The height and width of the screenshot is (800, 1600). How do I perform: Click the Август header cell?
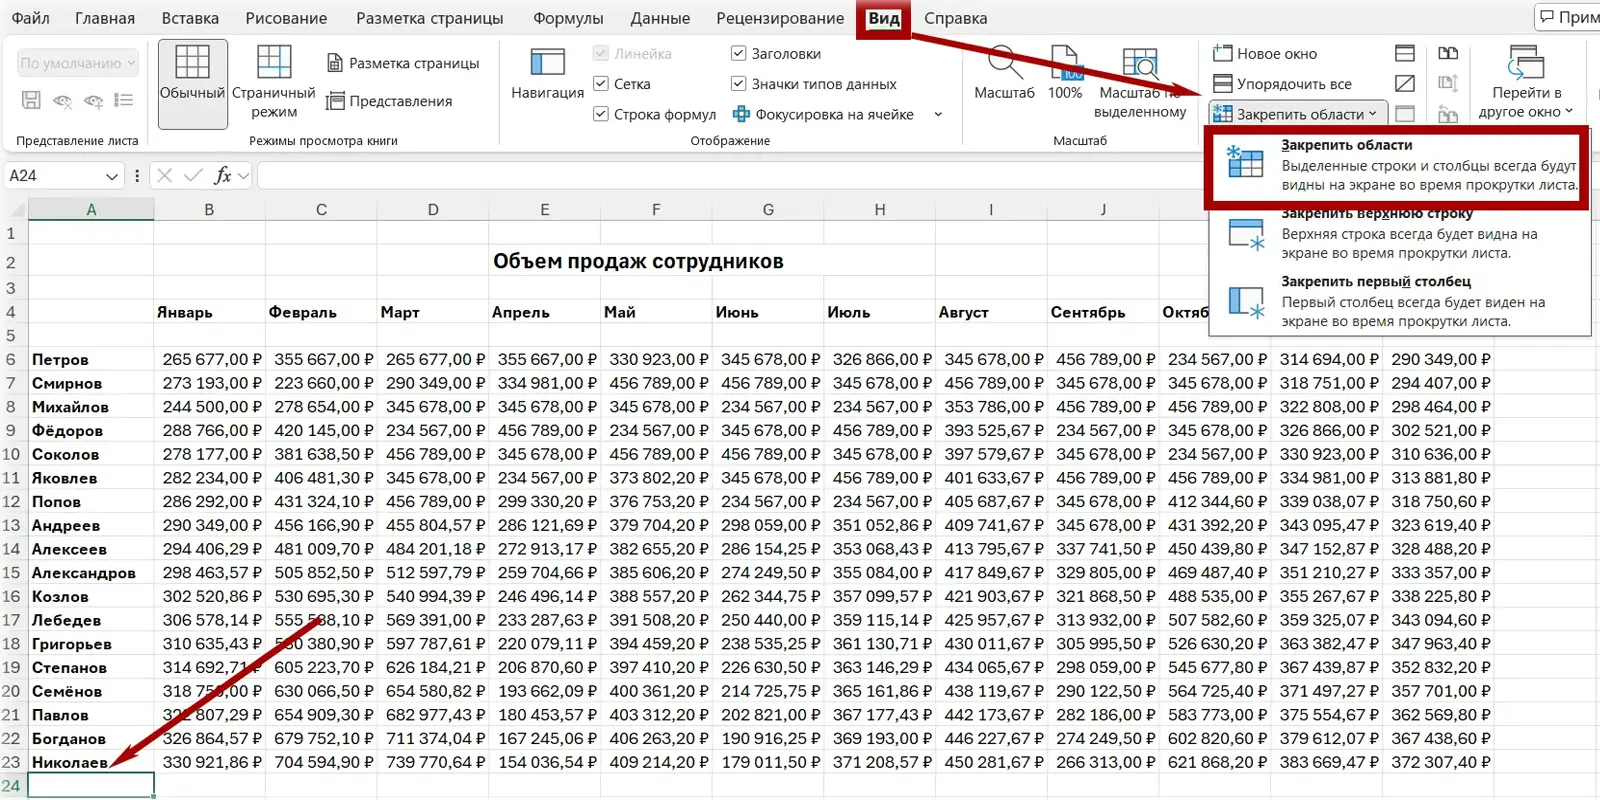click(992, 312)
